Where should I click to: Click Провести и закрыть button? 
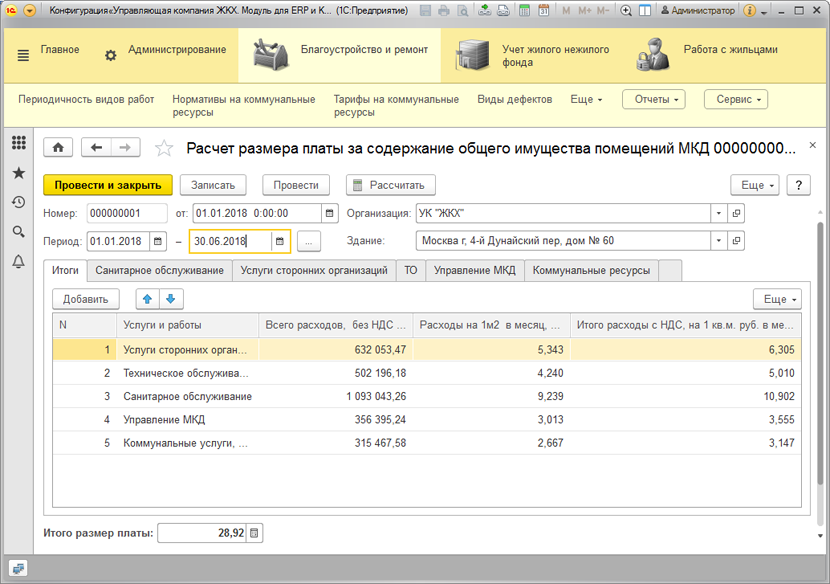108,185
